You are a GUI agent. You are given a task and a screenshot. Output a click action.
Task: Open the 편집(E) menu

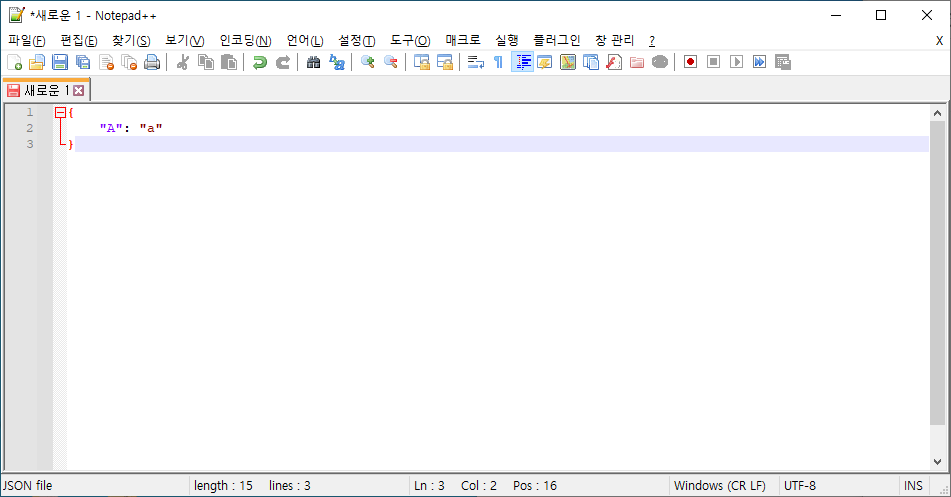tap(79, 41)
